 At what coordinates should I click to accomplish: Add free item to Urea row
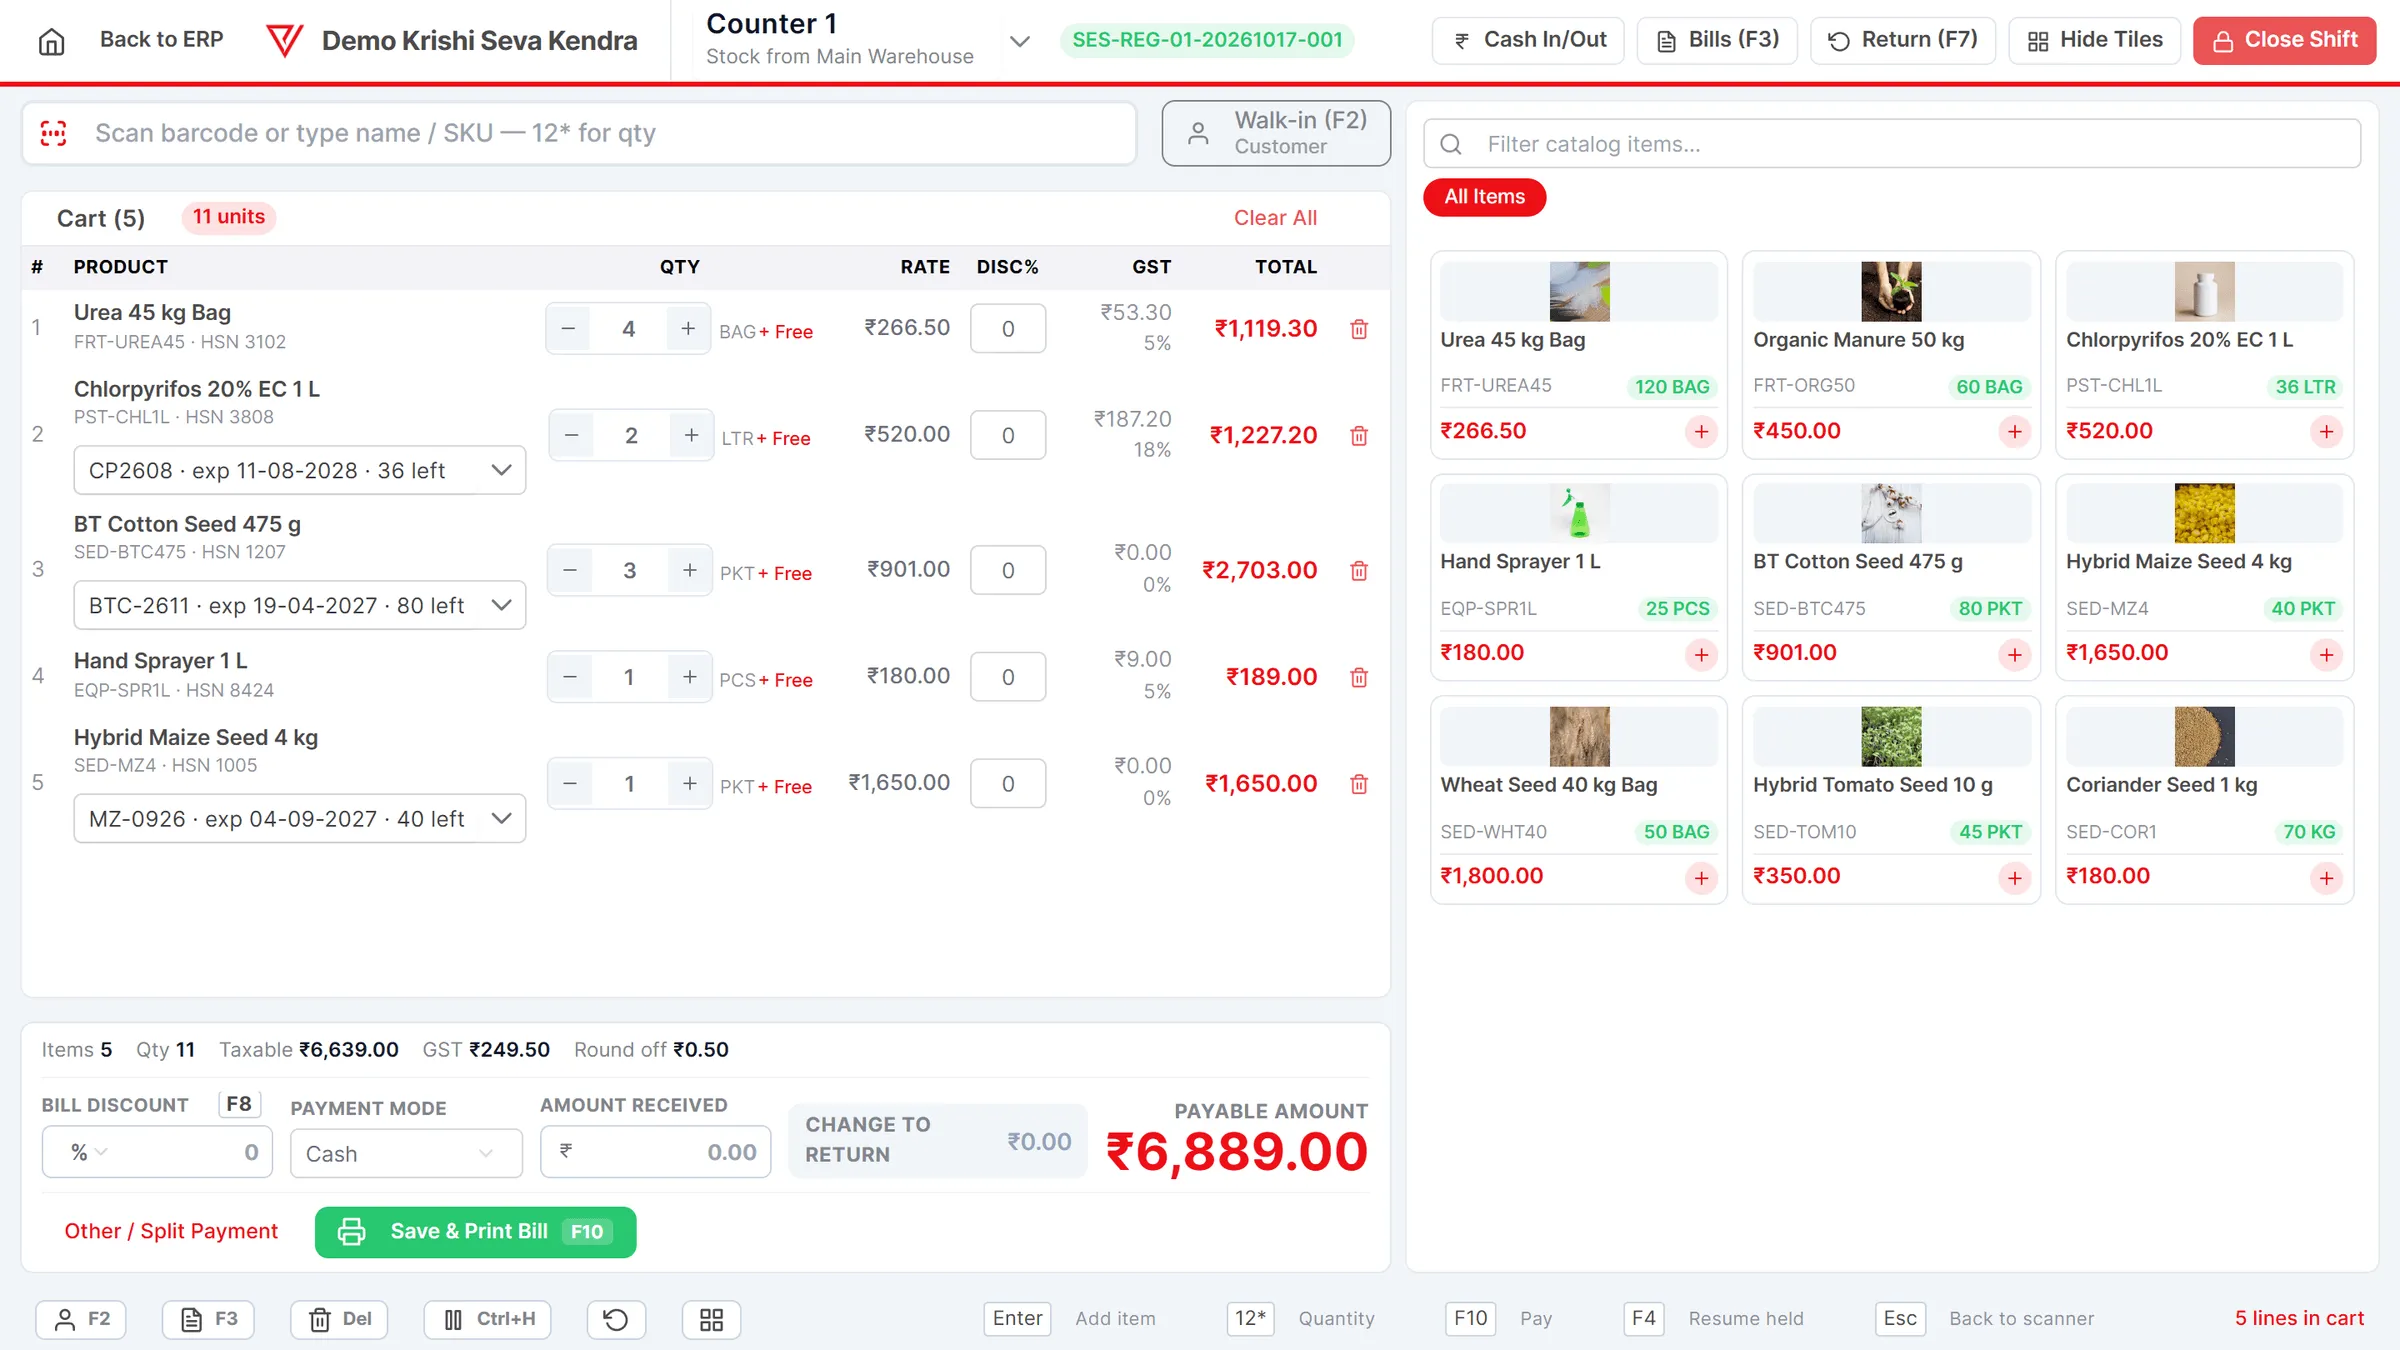[x=785, y=332]
